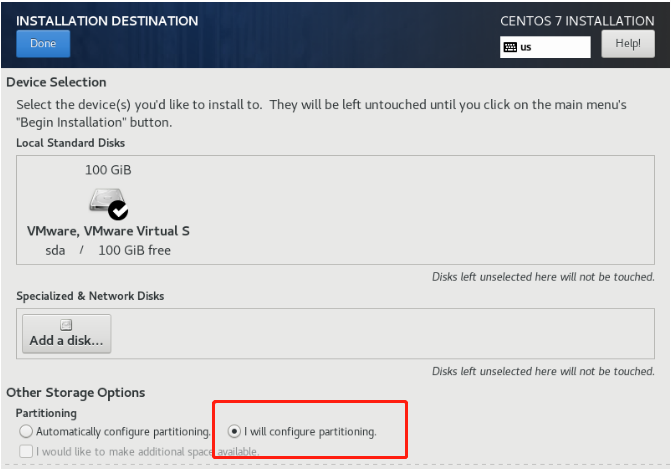Open the Help! button
Screen dimensions: 671x469
[x=628, y=44]
